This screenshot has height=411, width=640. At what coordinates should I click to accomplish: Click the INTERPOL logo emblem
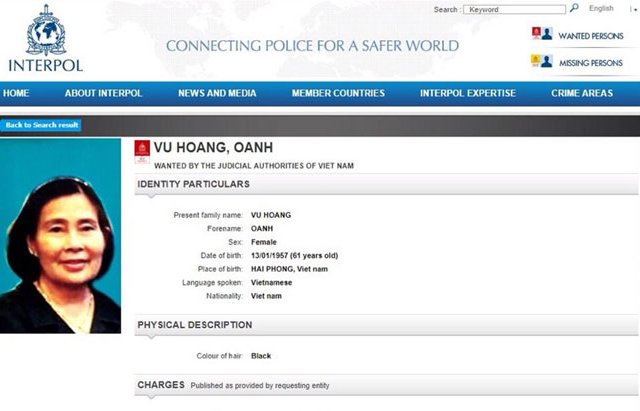click(45, 30)
